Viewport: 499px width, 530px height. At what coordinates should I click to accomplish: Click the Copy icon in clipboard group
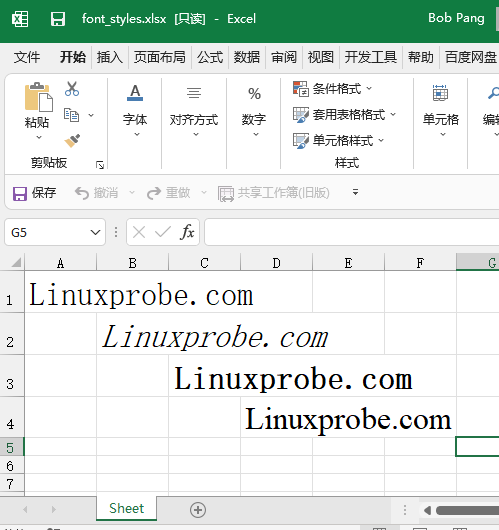click(x=71, y=115)
